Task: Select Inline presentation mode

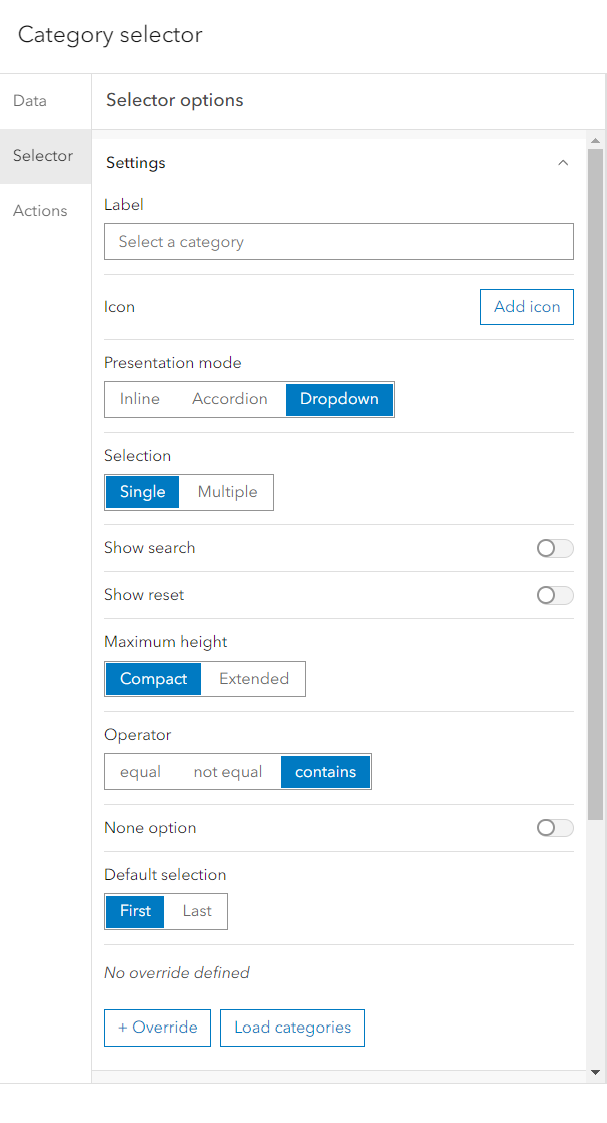Action: click(140, 398)
